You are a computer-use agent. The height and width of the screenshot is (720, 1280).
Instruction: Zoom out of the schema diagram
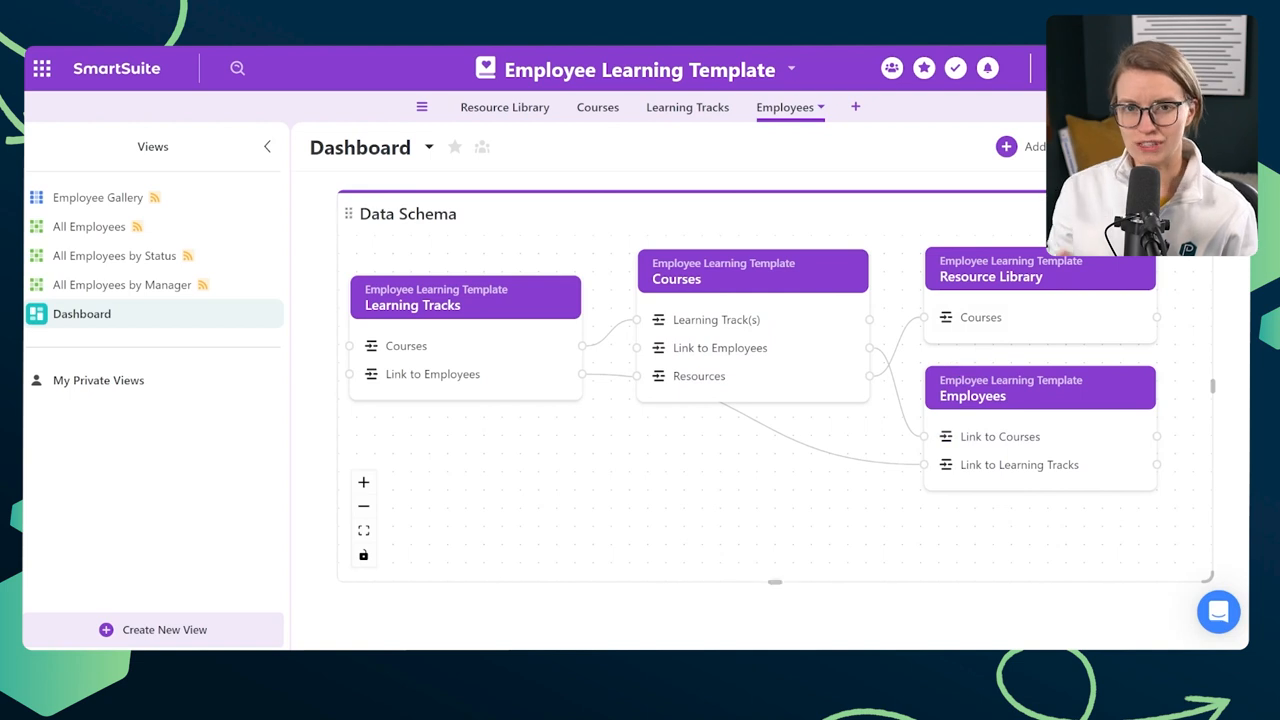tap(364, 506)
